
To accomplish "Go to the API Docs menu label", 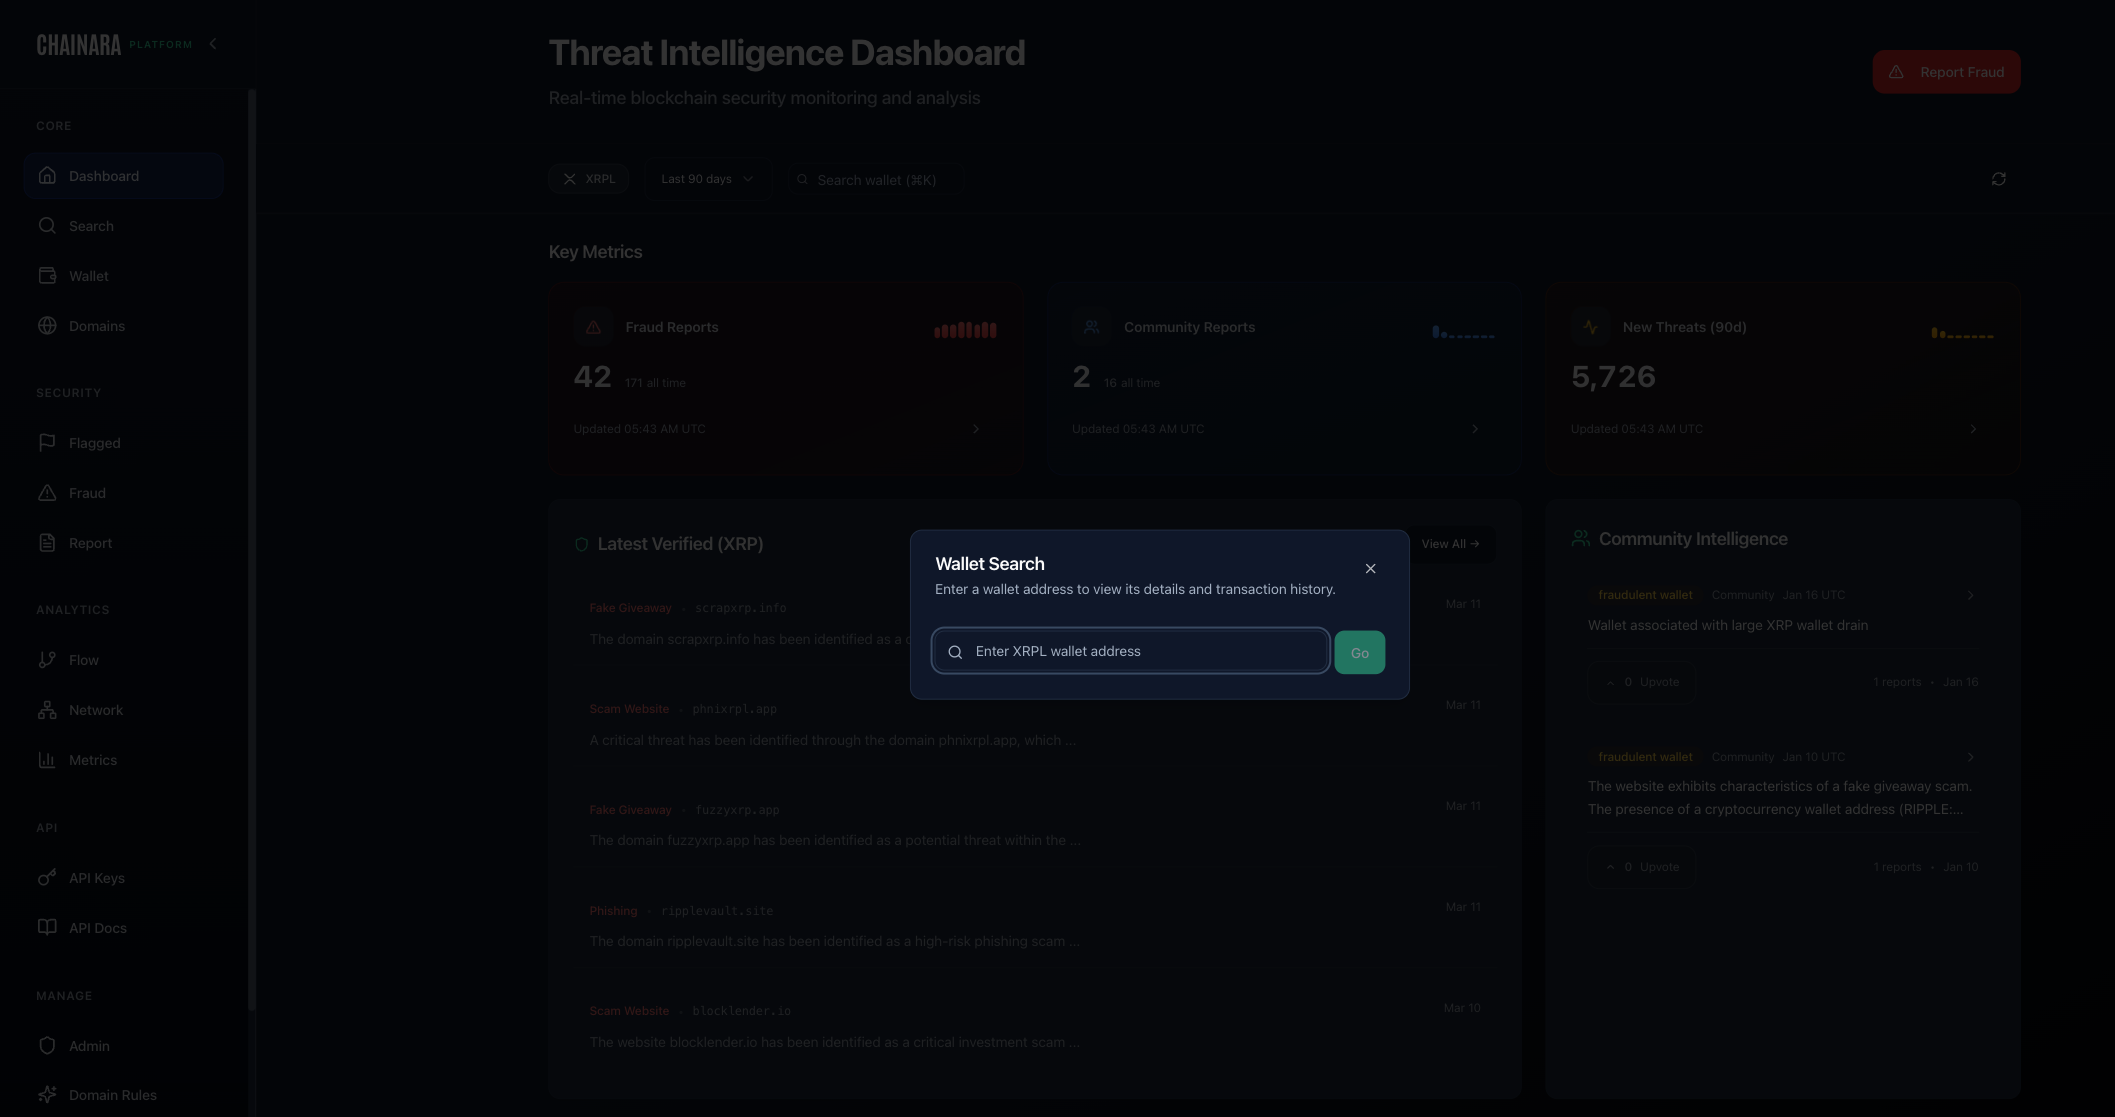I will [x=98, y=928].
